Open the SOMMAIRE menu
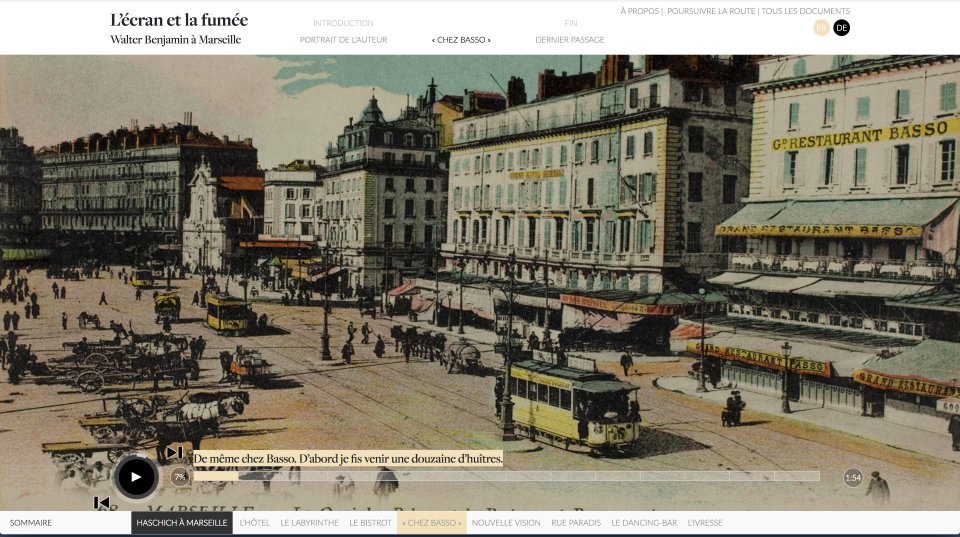Viewport: 960px width, 537px height. (31, 523)
